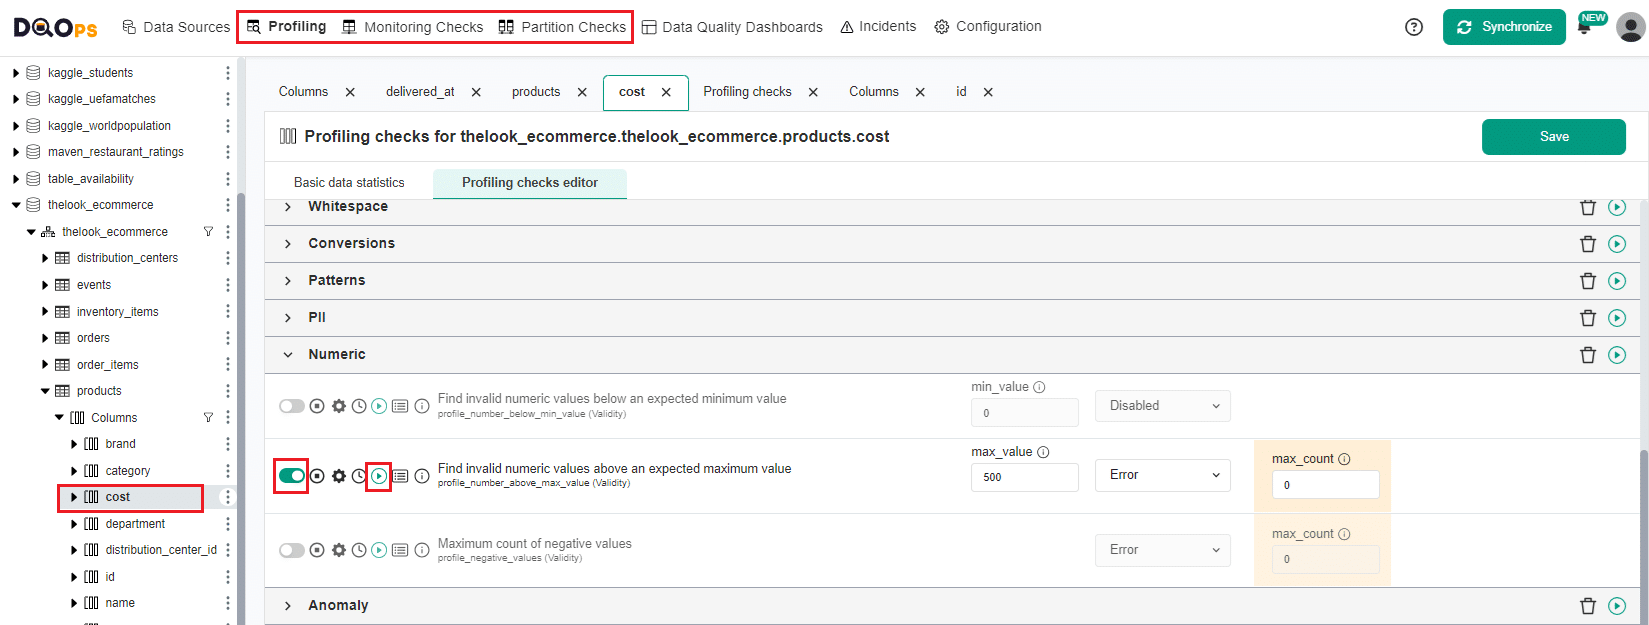Viewport: 1649px width, 625px height.
Task: Show info for above max value check
Action: (422, 476)
